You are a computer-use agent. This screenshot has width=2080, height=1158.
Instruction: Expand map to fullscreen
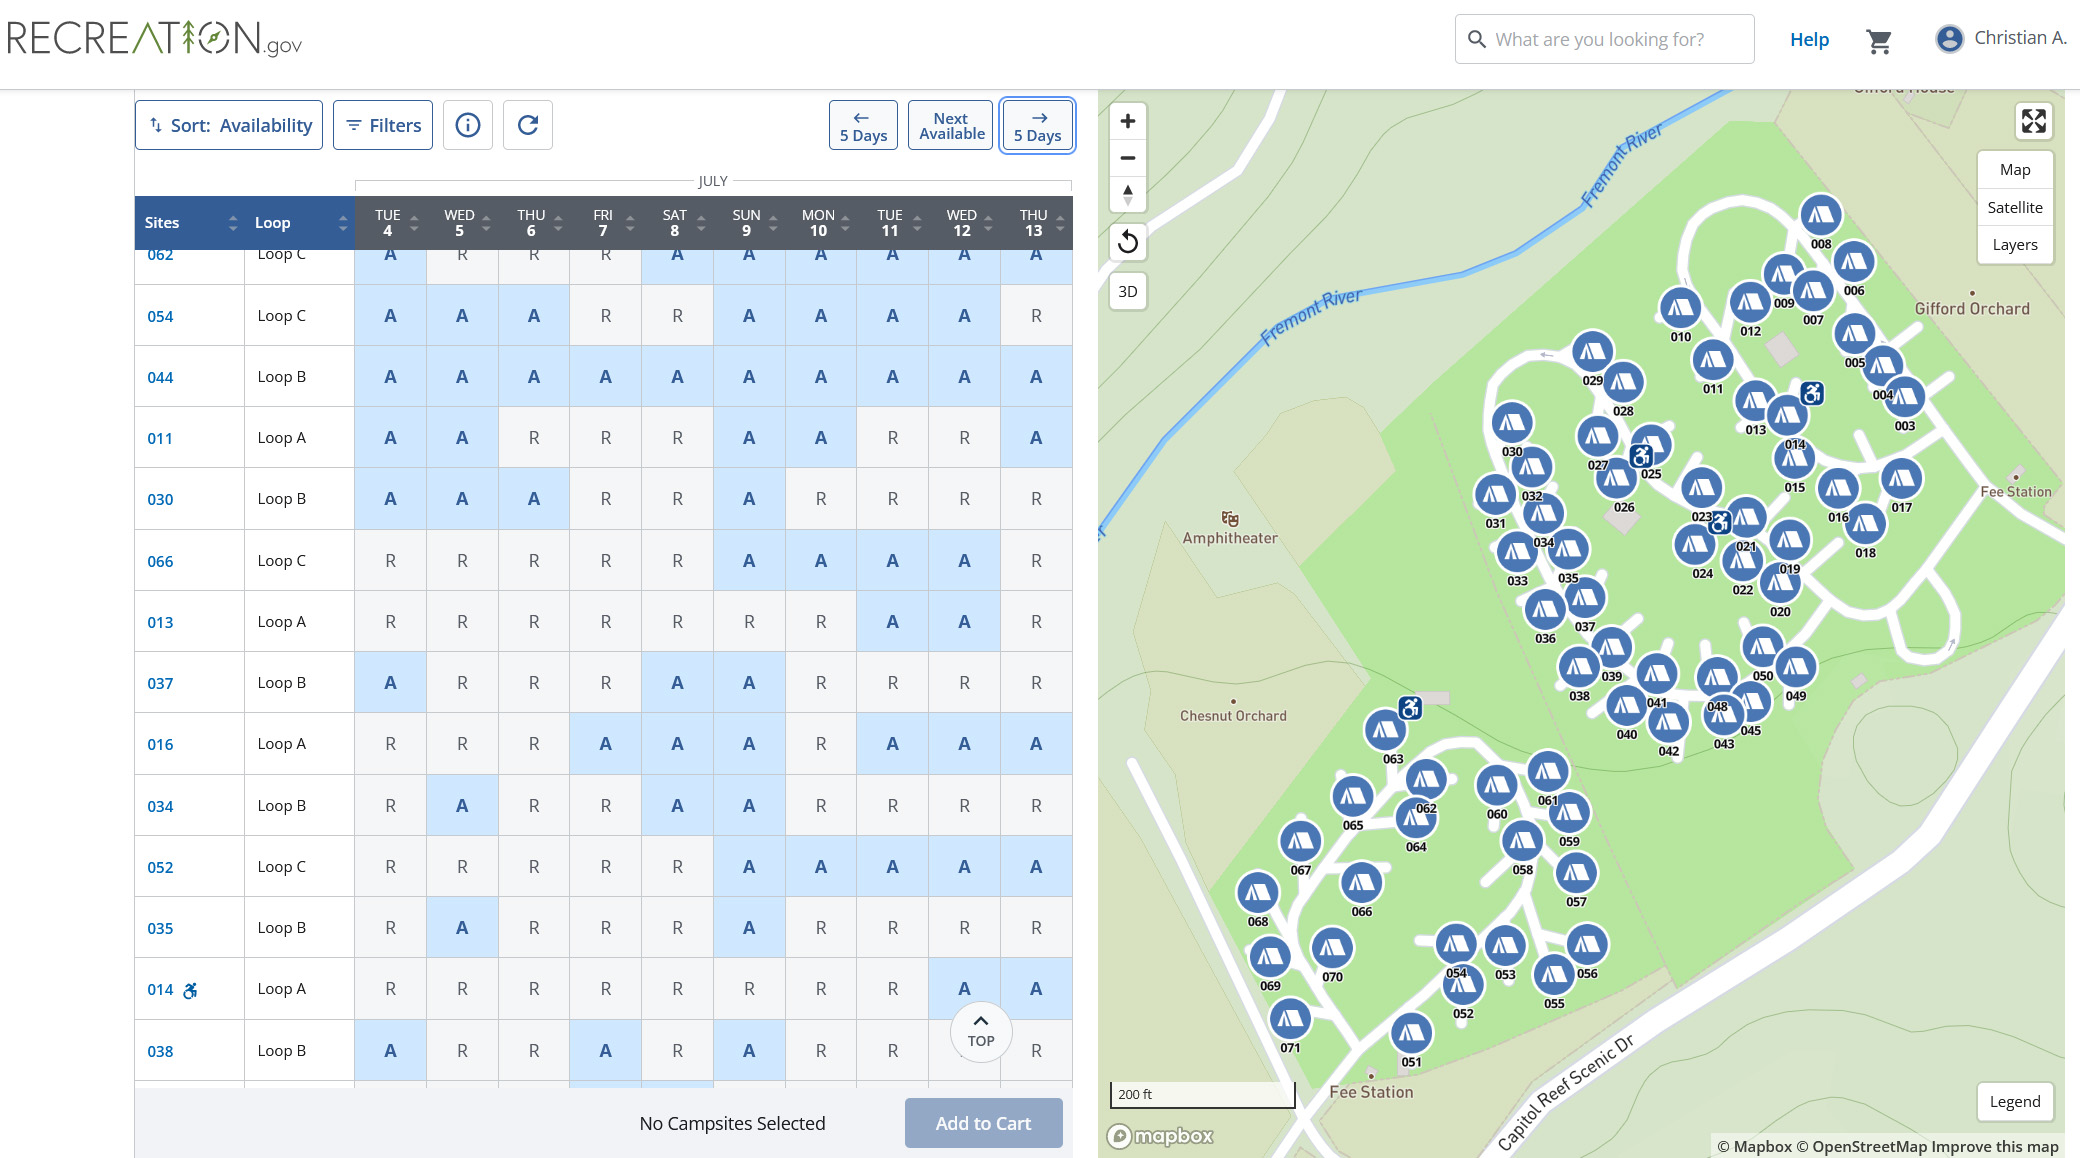tap(2033, 121)
